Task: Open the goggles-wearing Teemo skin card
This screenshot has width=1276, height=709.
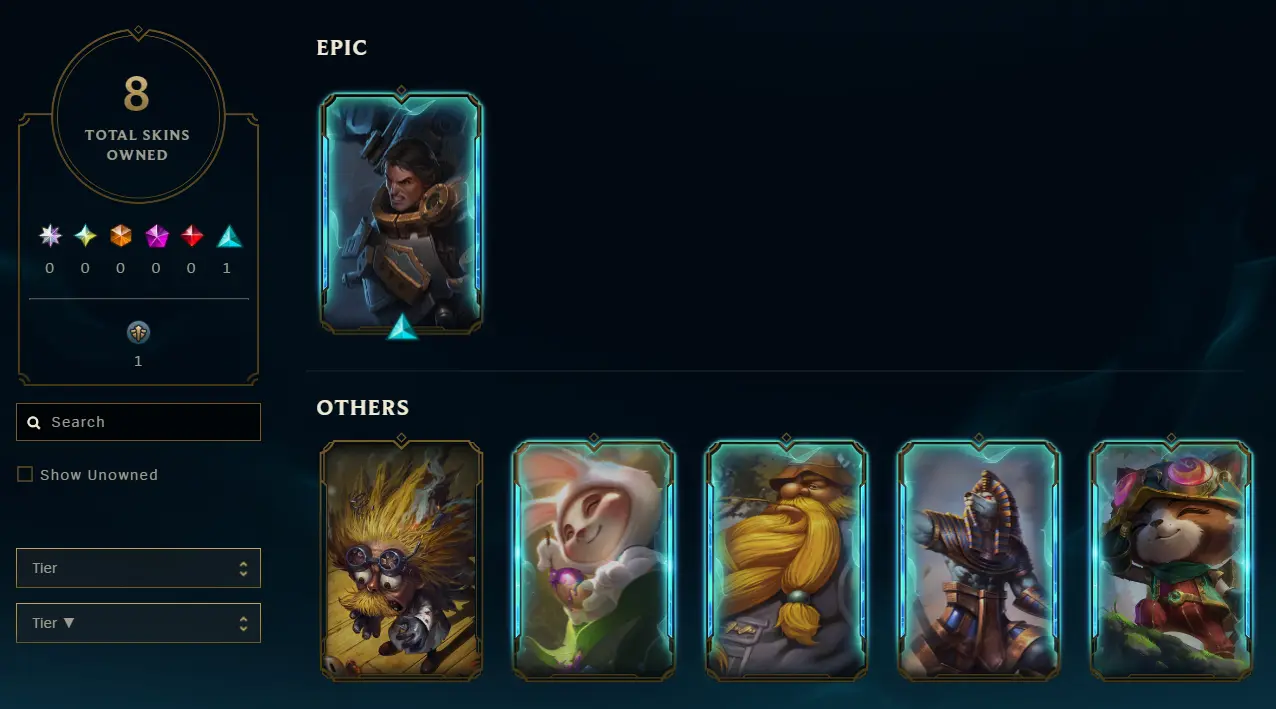Action: pyautogui.click(x=1171, y=560)
